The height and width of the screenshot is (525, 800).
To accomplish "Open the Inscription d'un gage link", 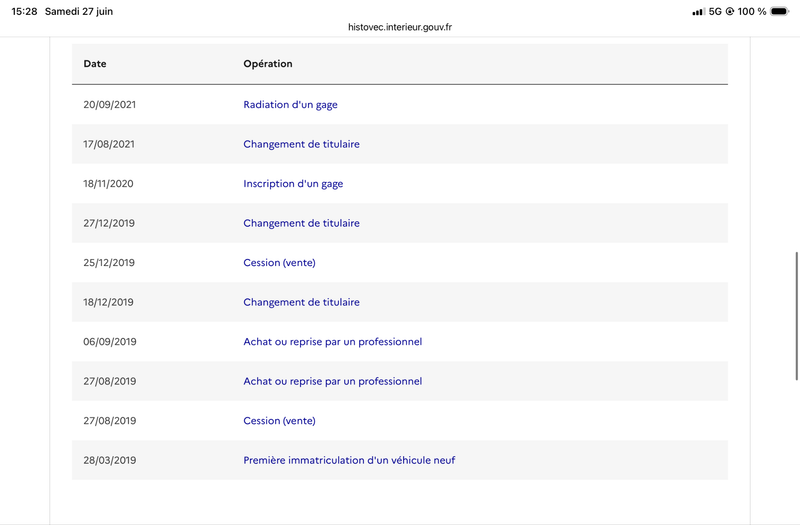I will 293,184.
